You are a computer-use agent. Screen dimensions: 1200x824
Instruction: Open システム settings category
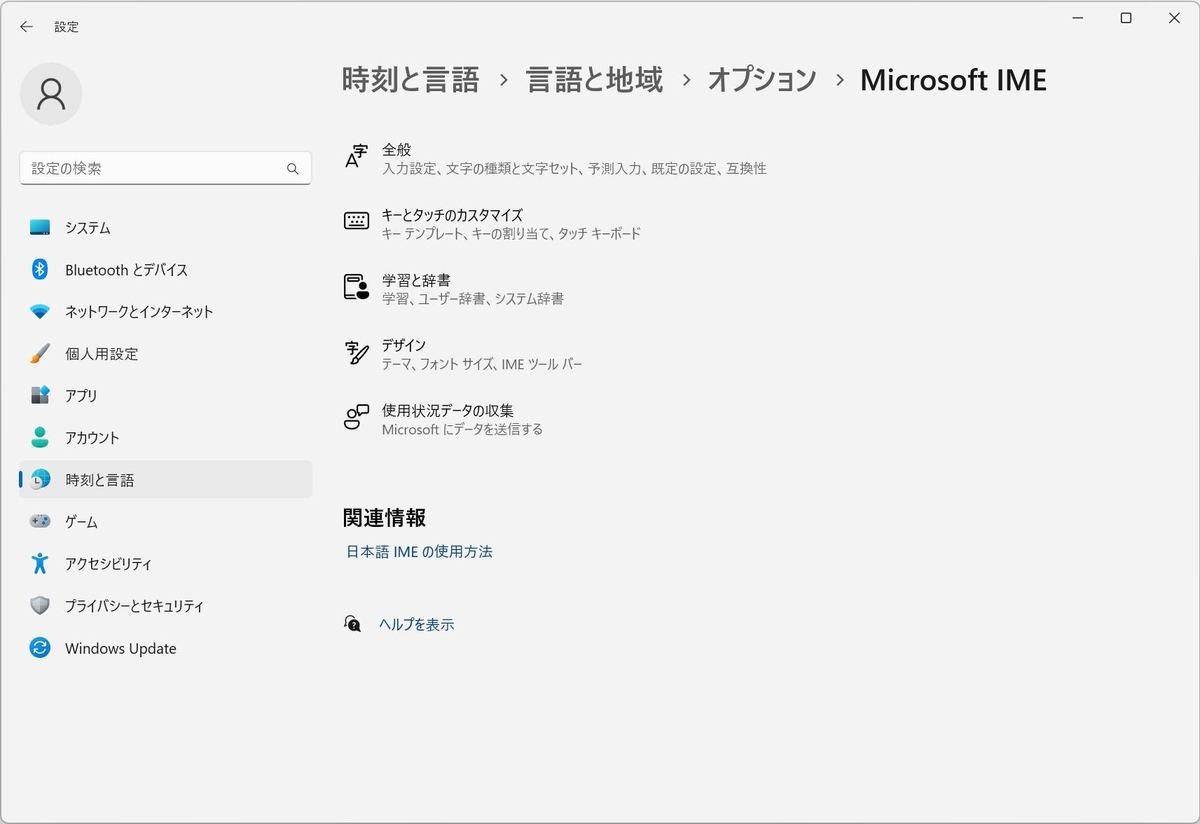[166, 228]
